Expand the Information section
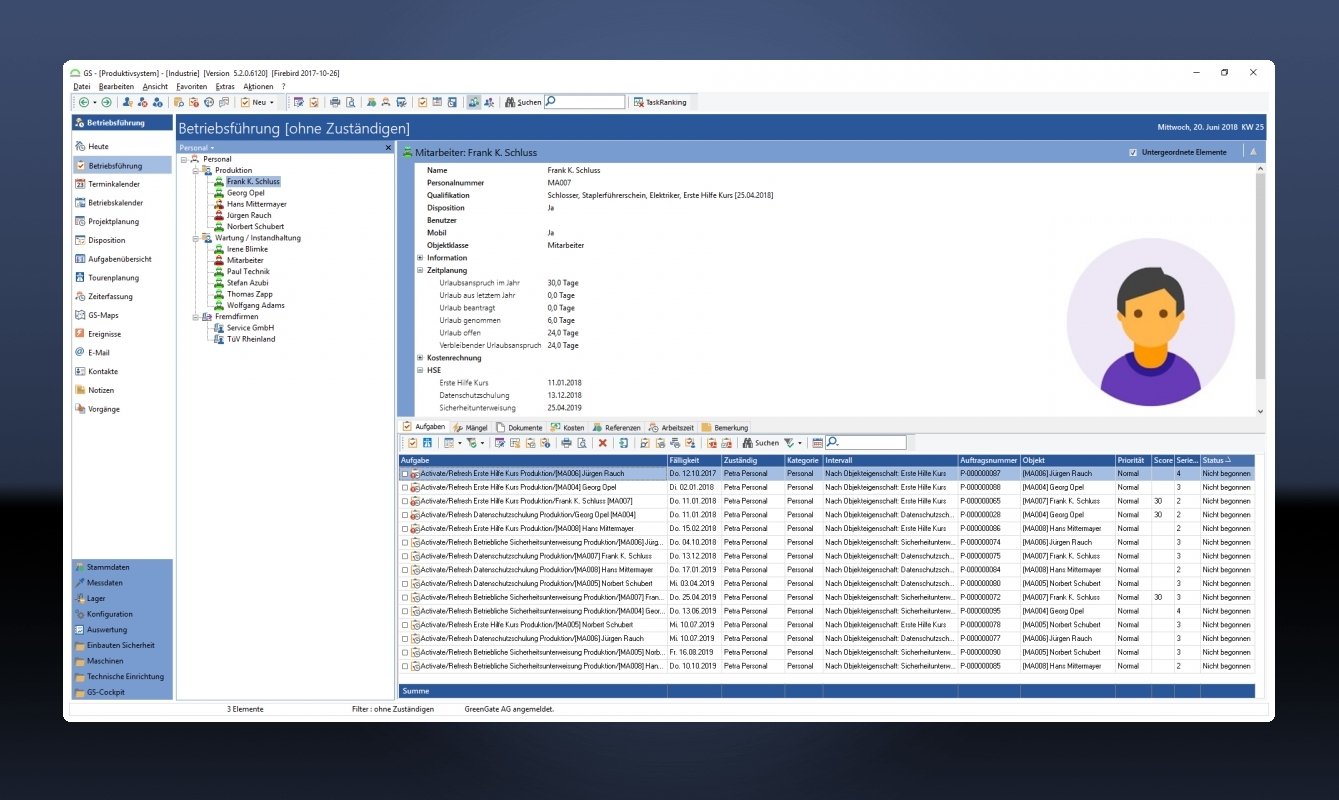 click(420, 258)
